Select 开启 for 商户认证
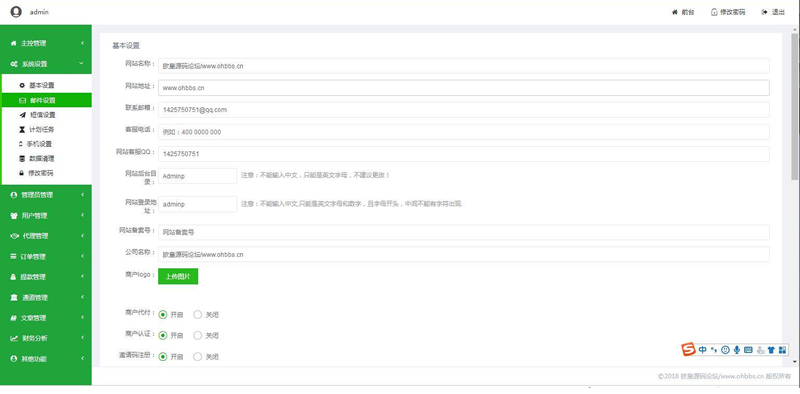The width and height of the screenshot is (800, 394). [x=163, y=335]
